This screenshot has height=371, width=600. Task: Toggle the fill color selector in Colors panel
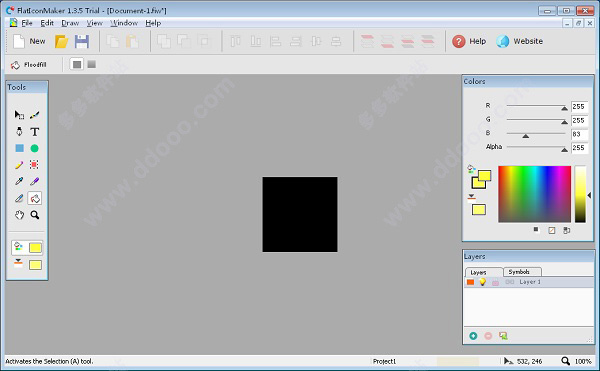click(x=471, y=168)
